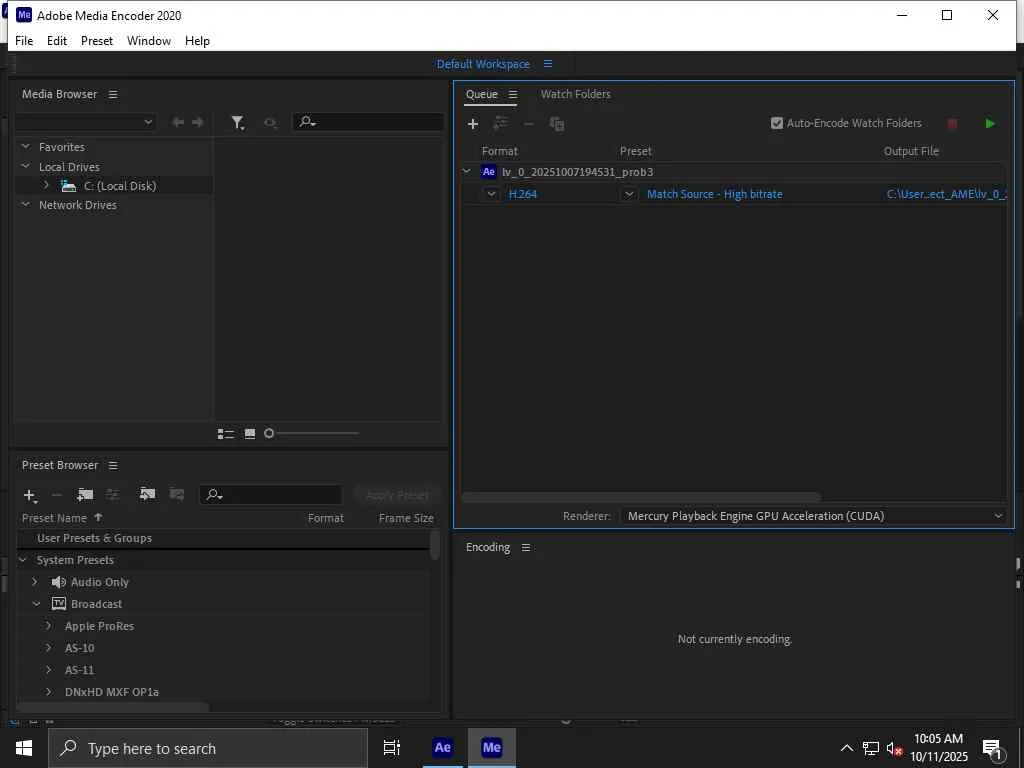Open preset settings icon in Preset Browser
Image resolution: width=1024 pixels, height=768 pixels.
[x=113, y=494]
